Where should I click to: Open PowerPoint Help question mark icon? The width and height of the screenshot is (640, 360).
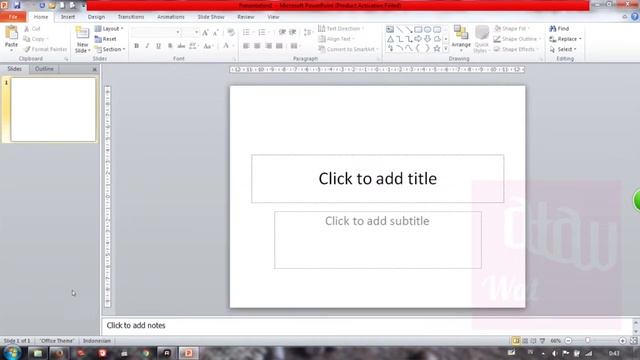point(635,17)
